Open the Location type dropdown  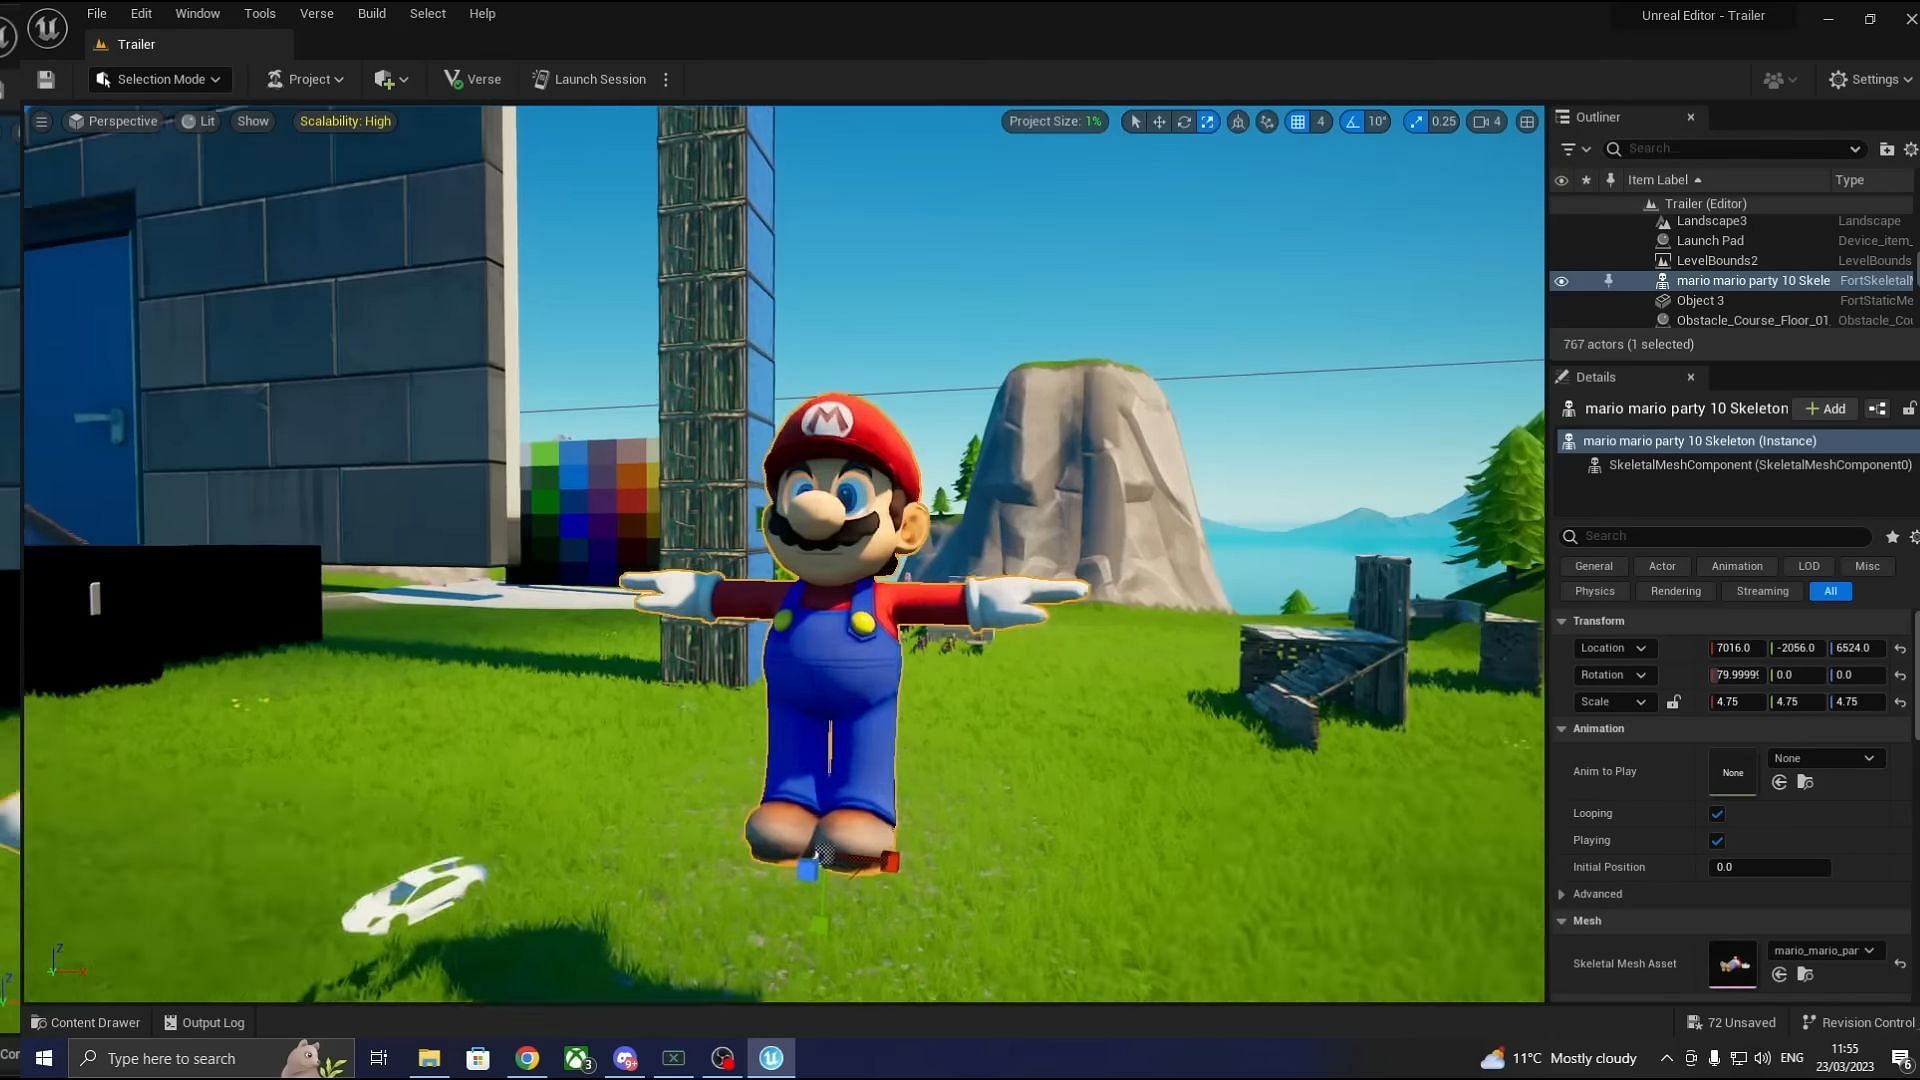[1613, 649]
